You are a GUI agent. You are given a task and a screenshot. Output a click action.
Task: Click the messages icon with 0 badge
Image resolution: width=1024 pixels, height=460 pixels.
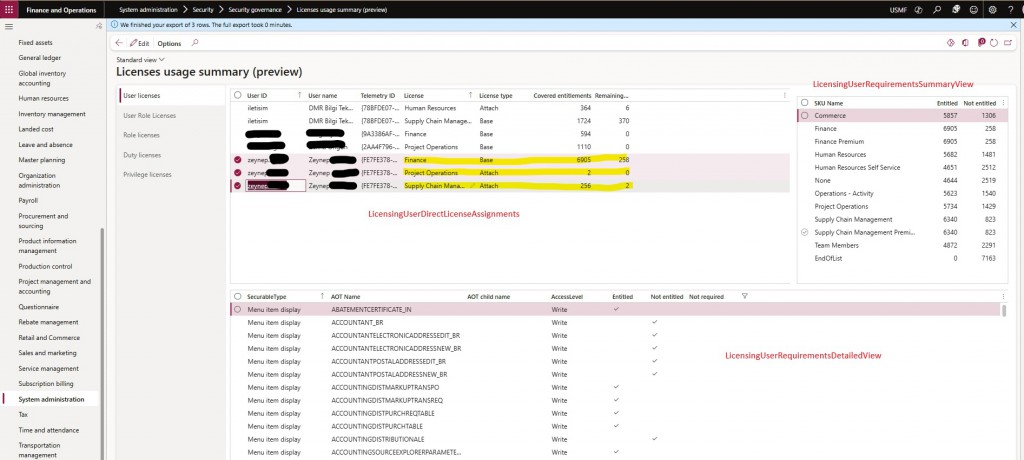click(981, 42)
